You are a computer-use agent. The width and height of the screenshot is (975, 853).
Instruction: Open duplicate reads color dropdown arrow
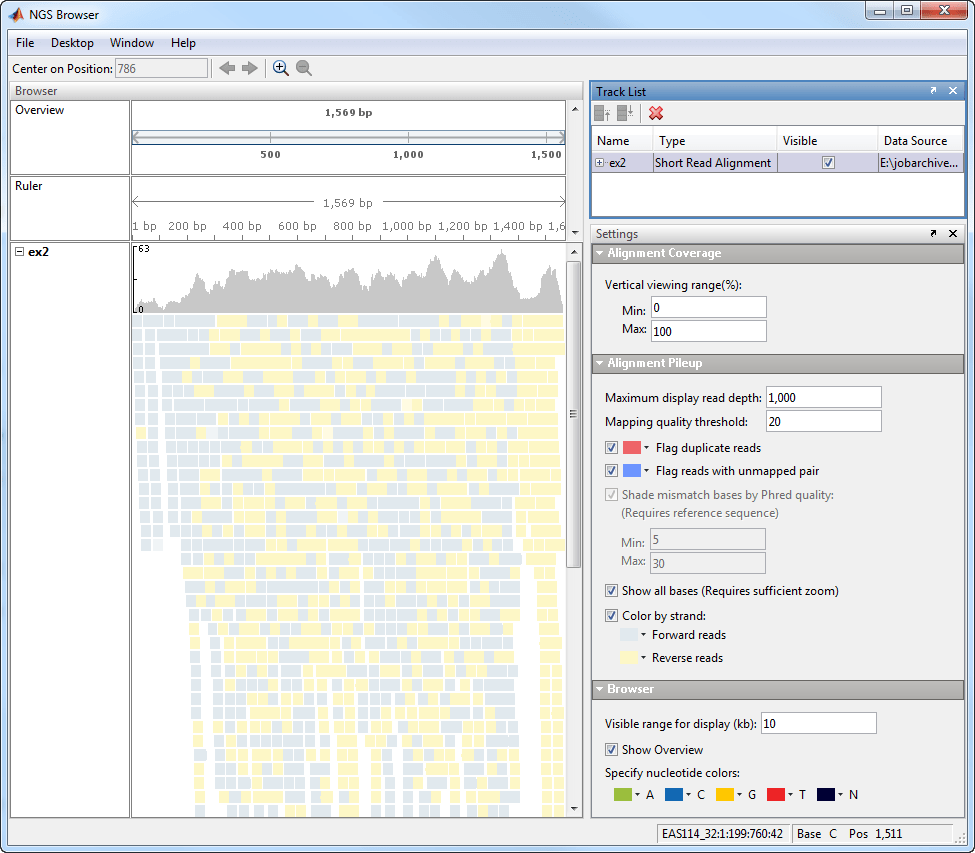pos(647,448)
